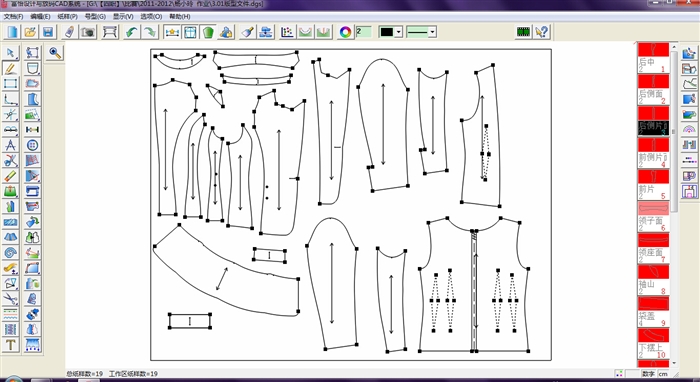This screenshot has height=382, width=700.
Task: Click the redo arrow icon
Action: [x=150, y=32]
